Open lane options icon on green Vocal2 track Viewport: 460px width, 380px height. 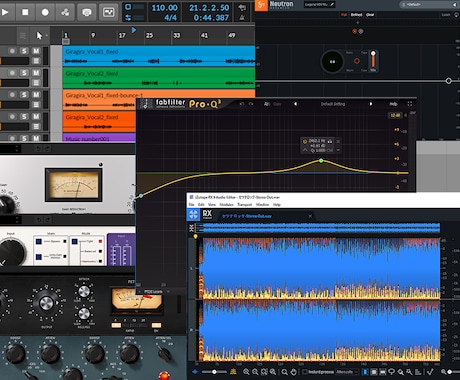tap(36, 82)
